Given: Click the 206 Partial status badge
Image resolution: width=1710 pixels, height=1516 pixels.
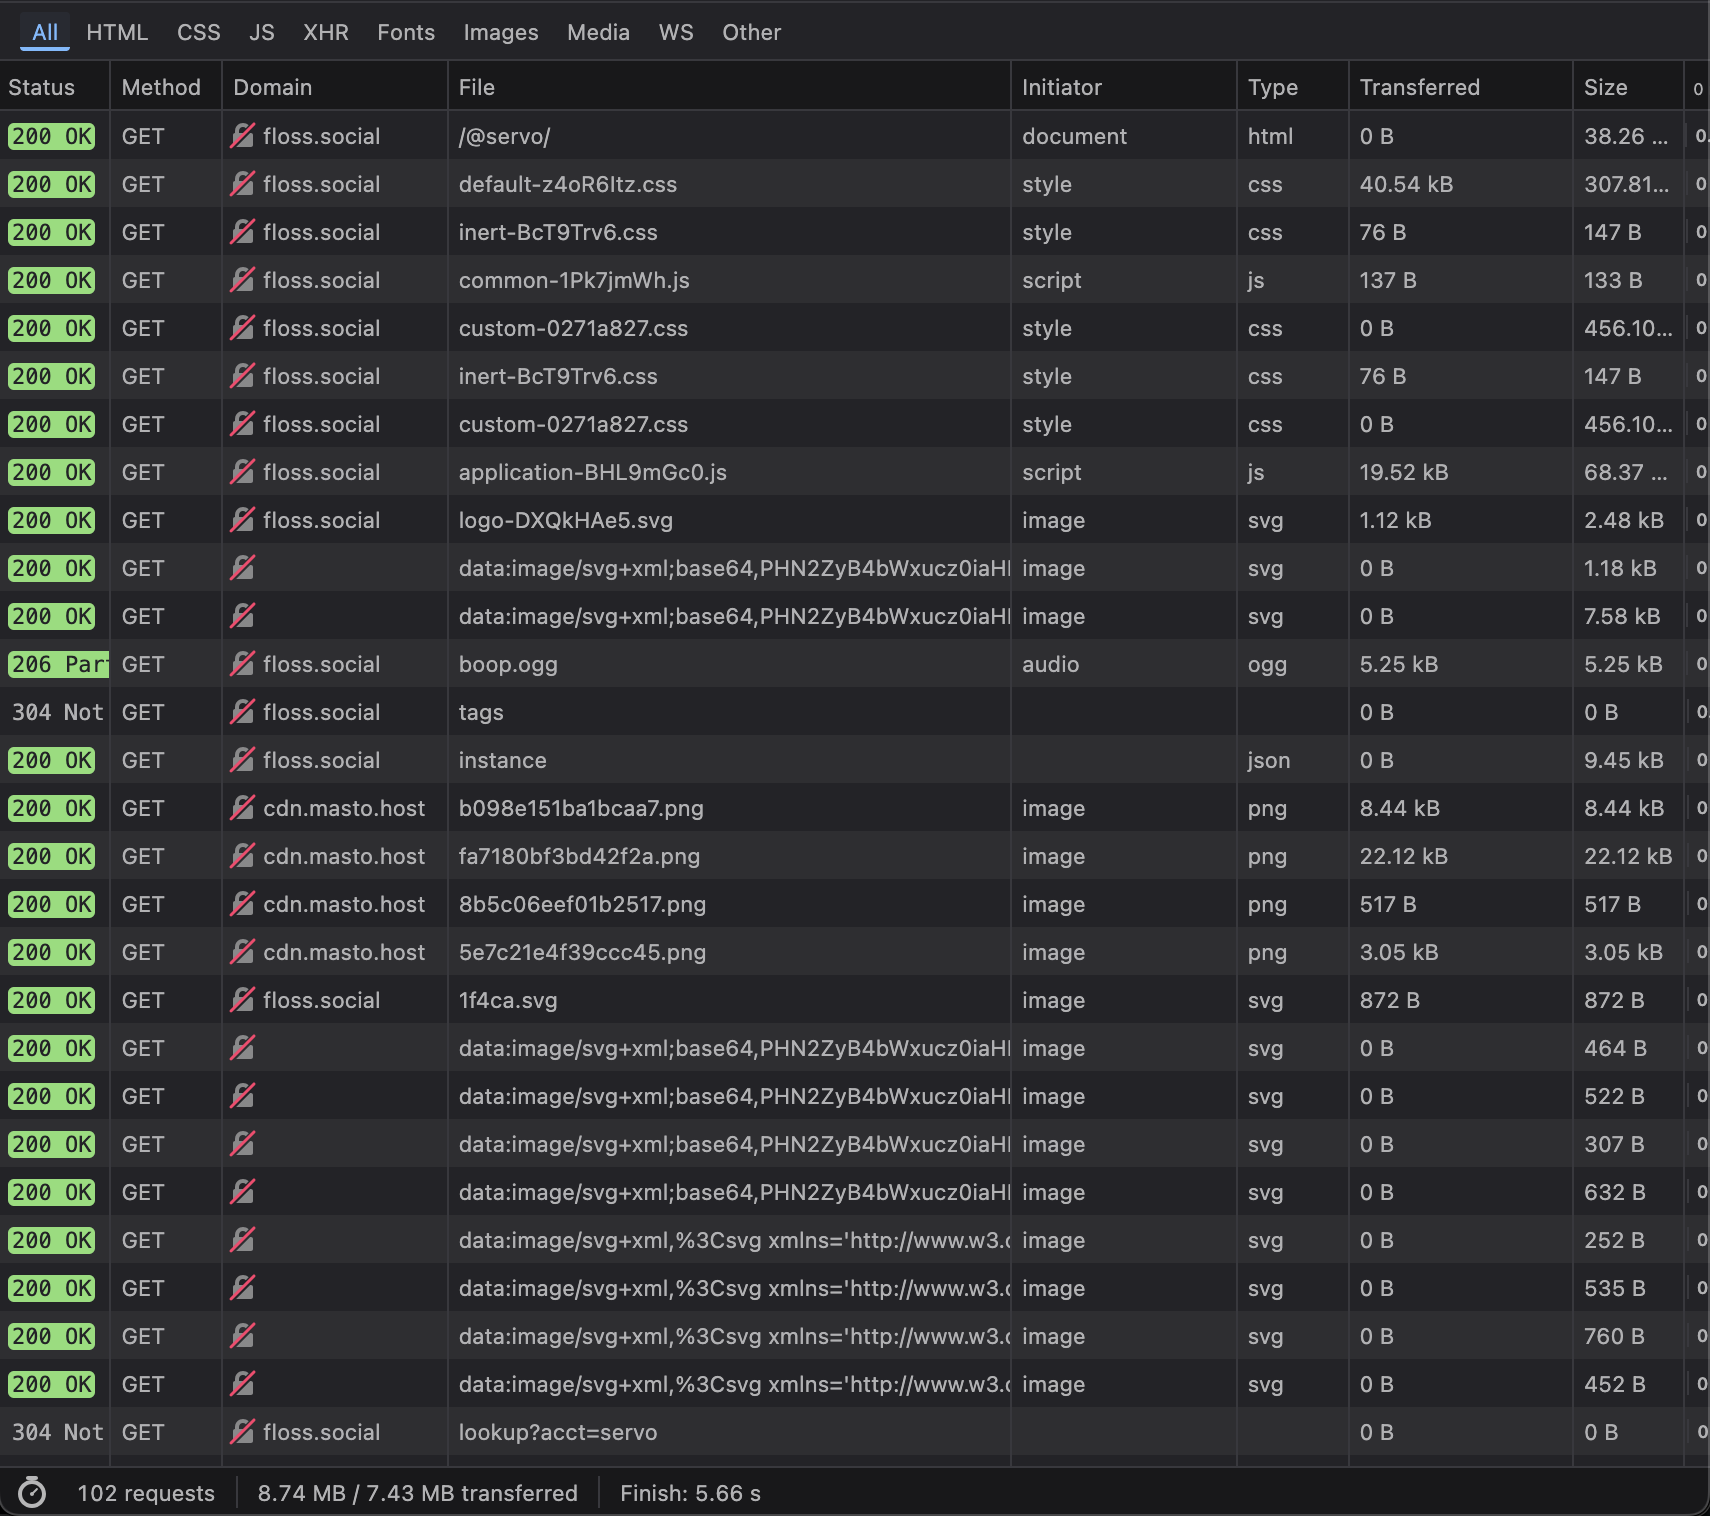Looking at the screenshot, I should 57,664.
